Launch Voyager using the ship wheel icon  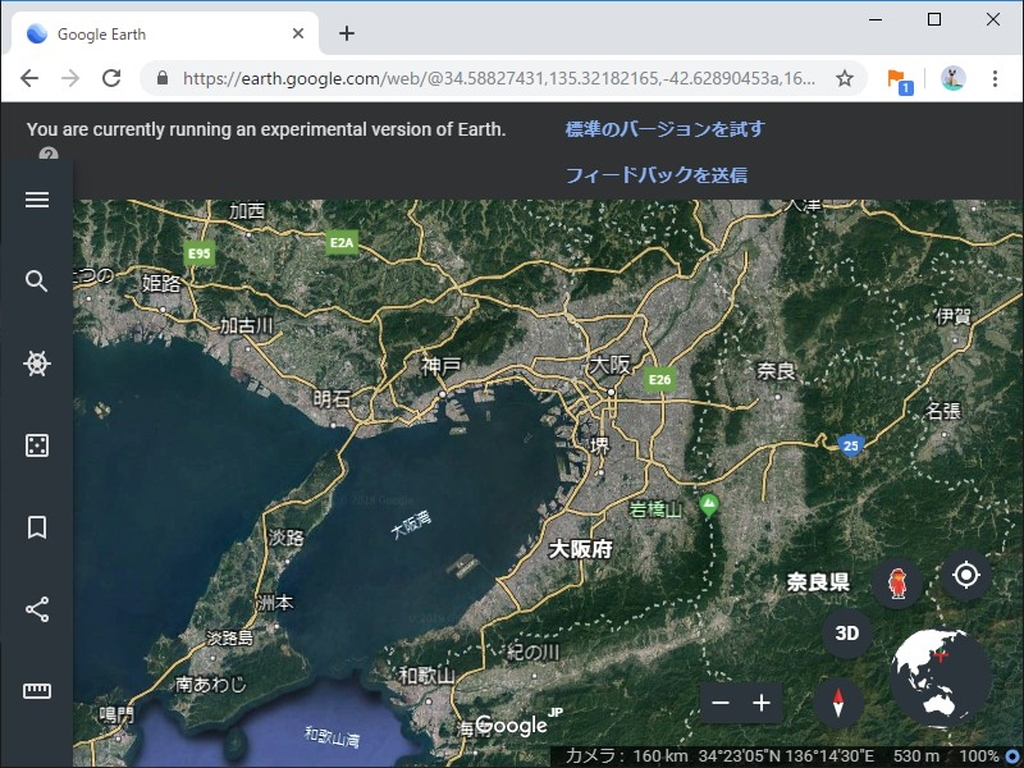[37, 364]
